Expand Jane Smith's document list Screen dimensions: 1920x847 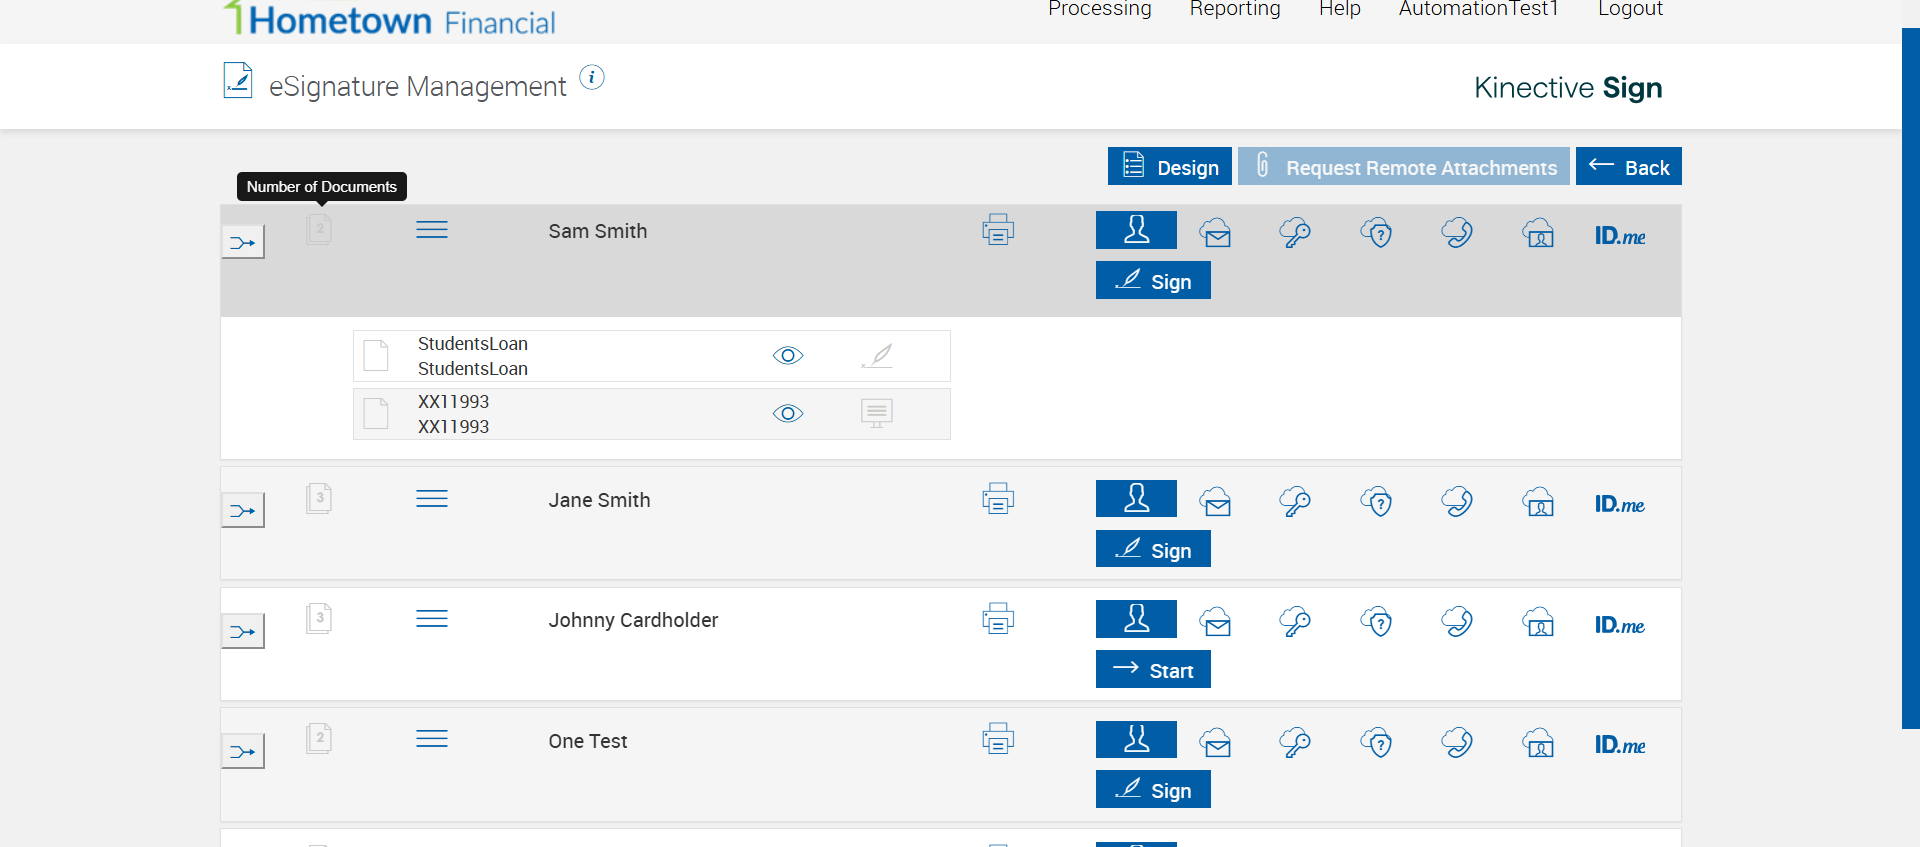[x=319, y=498]
